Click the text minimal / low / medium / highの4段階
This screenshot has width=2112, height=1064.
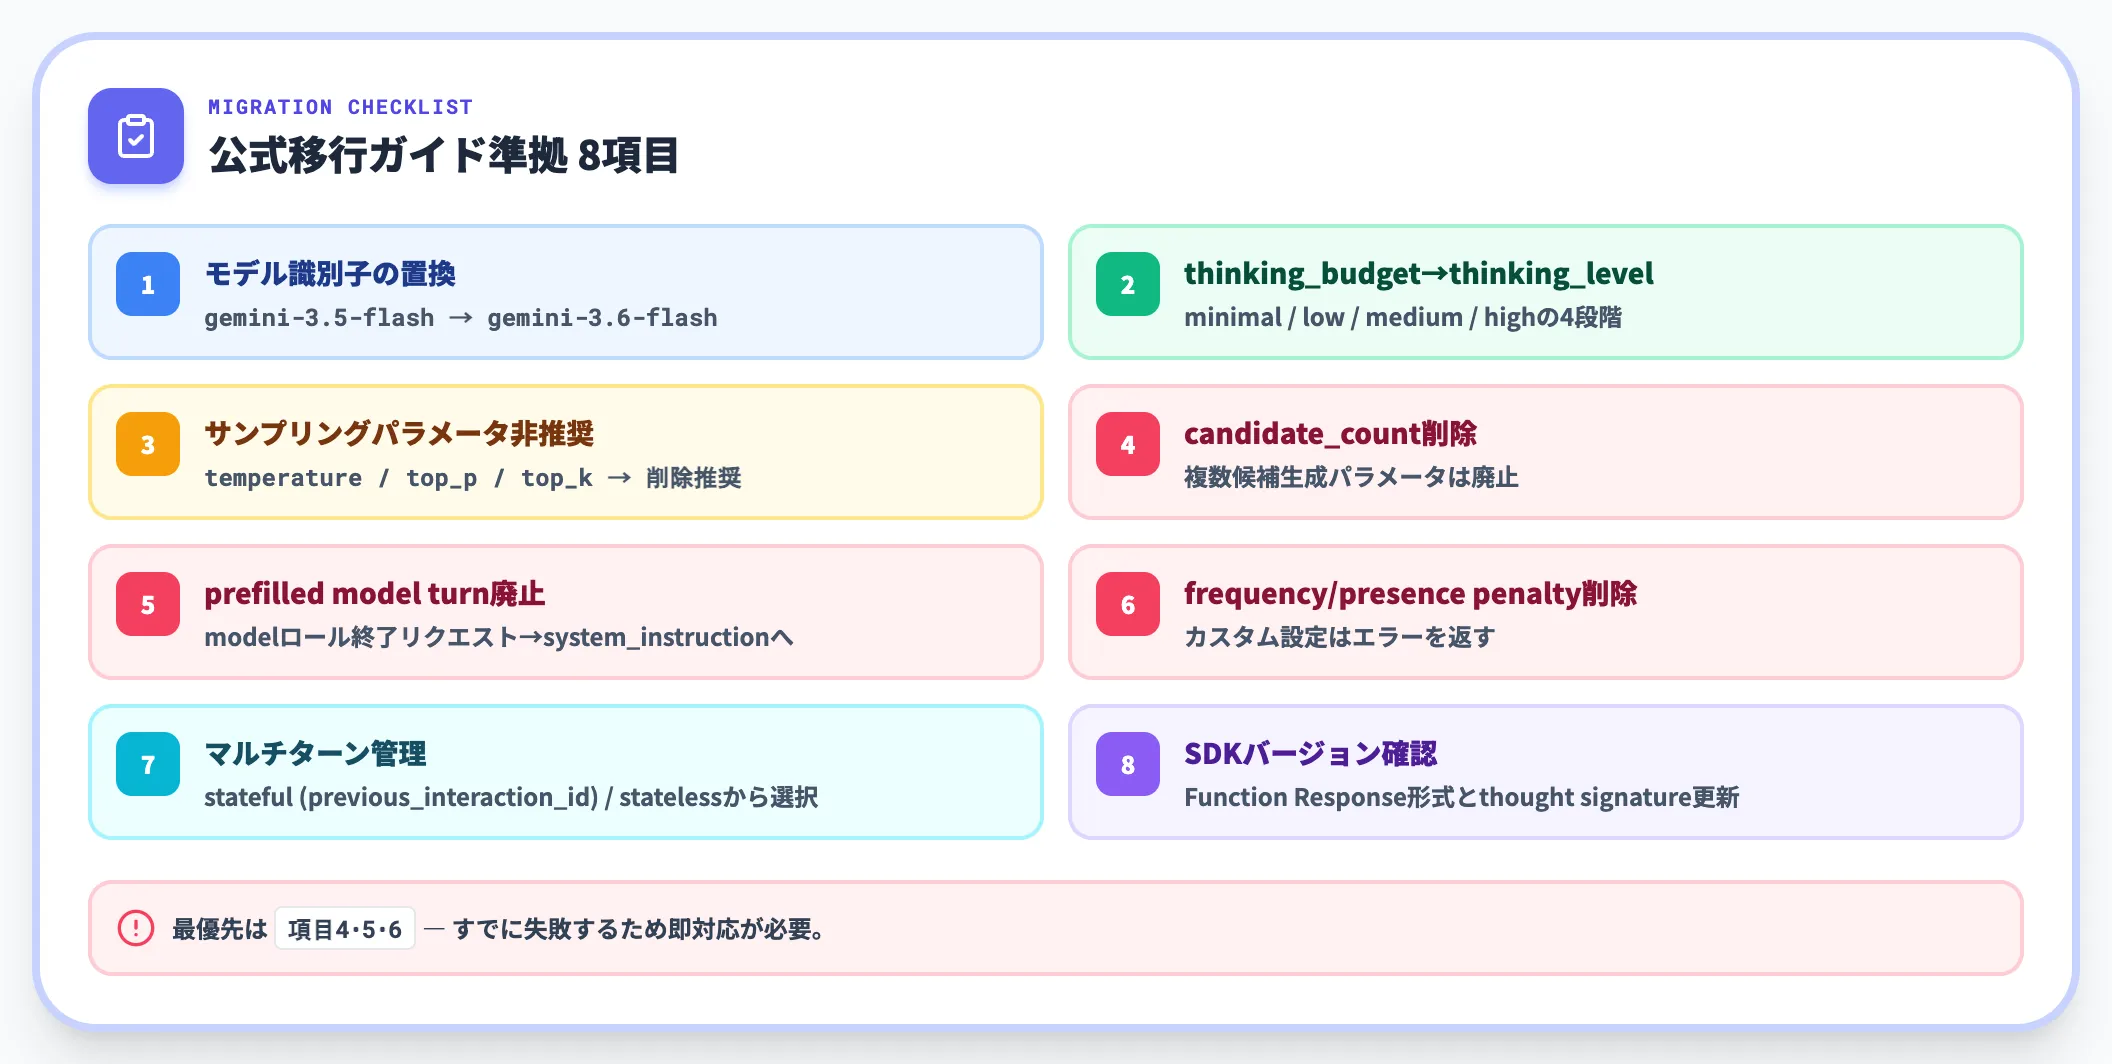tap(1403, 317)
